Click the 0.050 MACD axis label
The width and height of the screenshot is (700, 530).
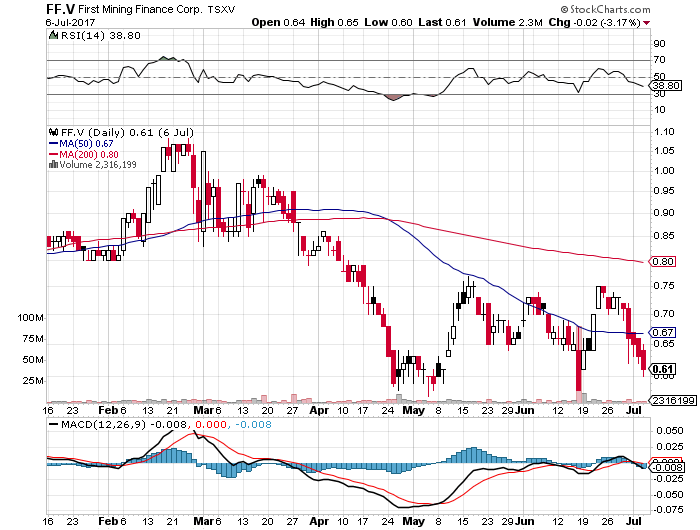670,430
